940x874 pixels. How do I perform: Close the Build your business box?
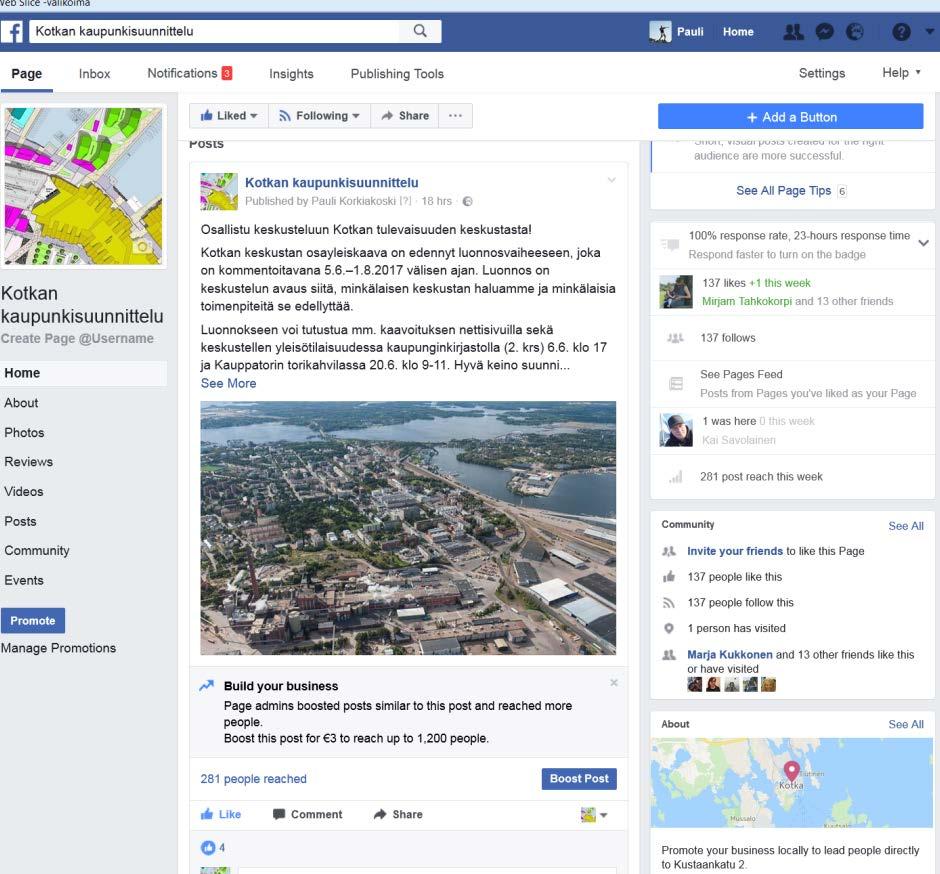(614, 683)
